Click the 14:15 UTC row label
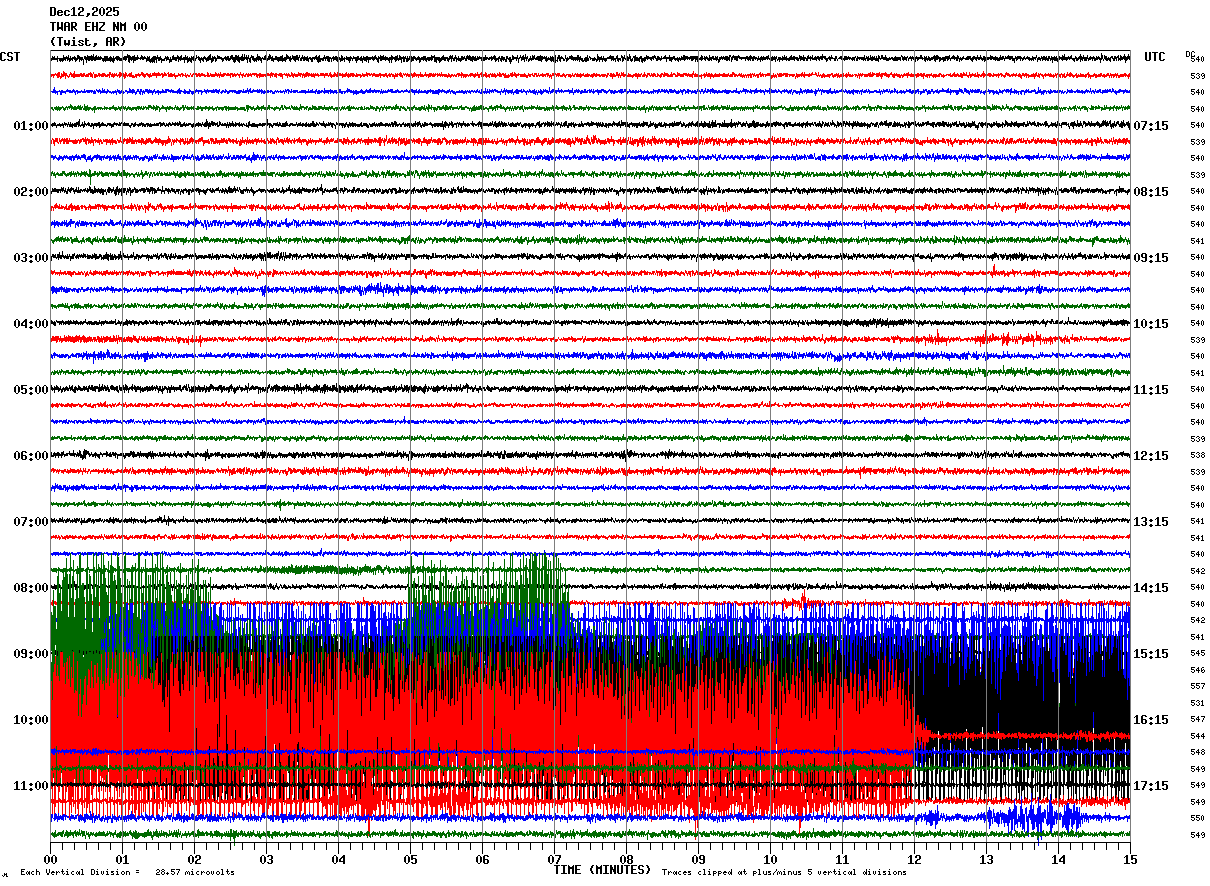Viewport: 1210px width, 886px height. pos(1151,588)
